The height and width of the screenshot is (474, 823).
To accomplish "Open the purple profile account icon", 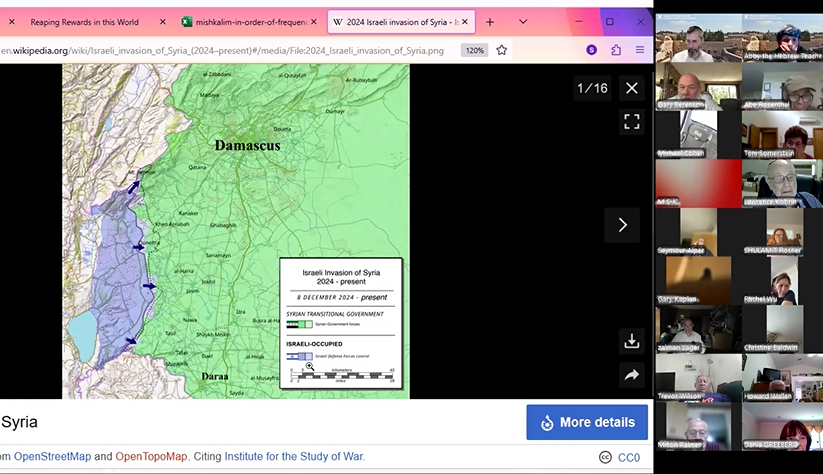I will [x=592, y=50].
